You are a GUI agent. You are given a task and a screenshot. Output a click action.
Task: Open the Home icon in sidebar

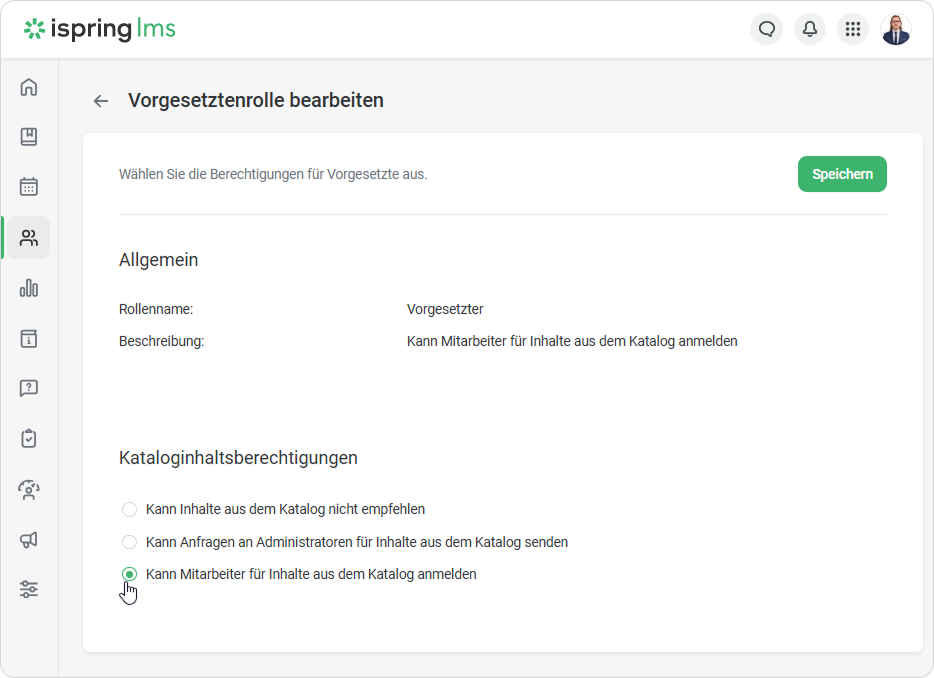coord(29,87)
